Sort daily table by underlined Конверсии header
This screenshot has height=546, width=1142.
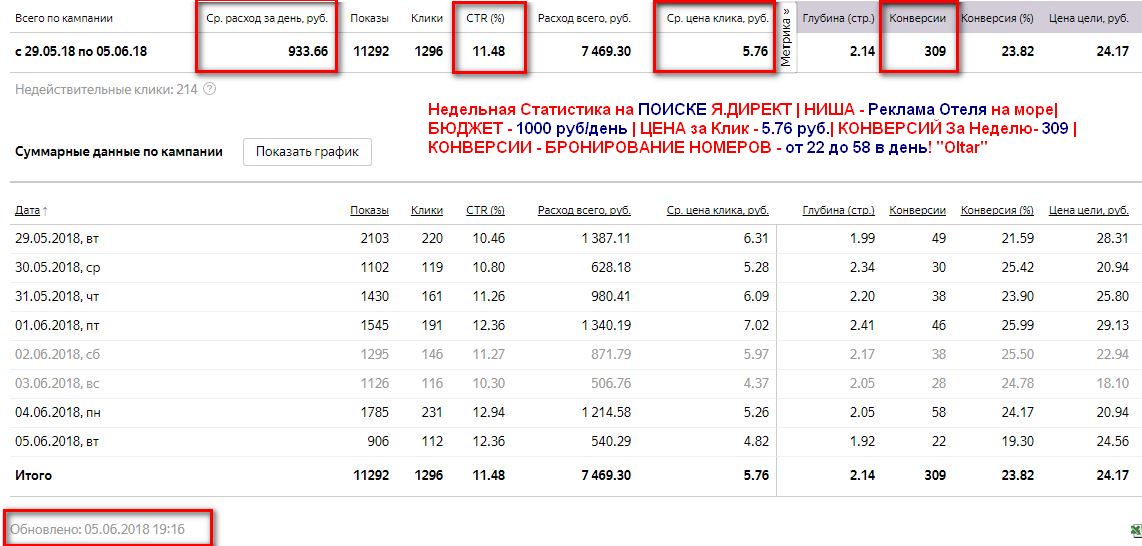(918, 210)
